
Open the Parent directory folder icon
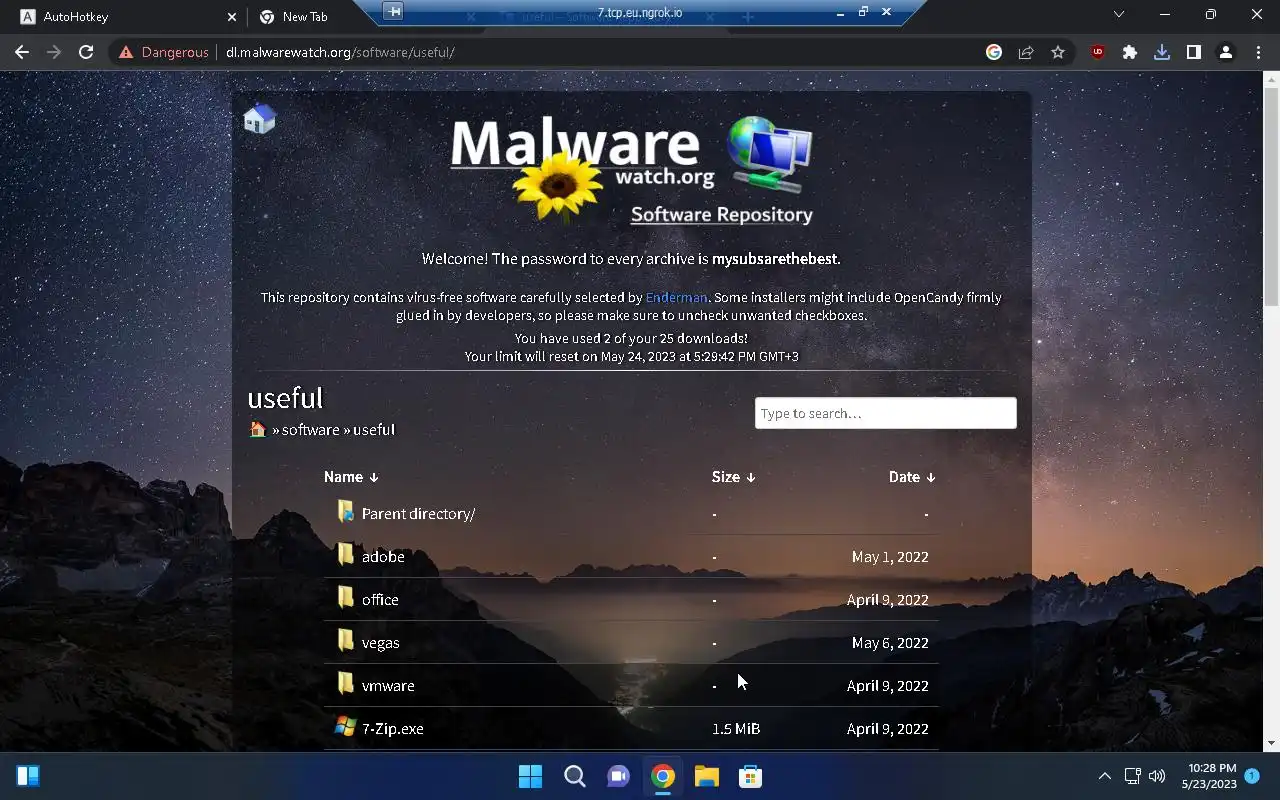[x=345, y=512]
